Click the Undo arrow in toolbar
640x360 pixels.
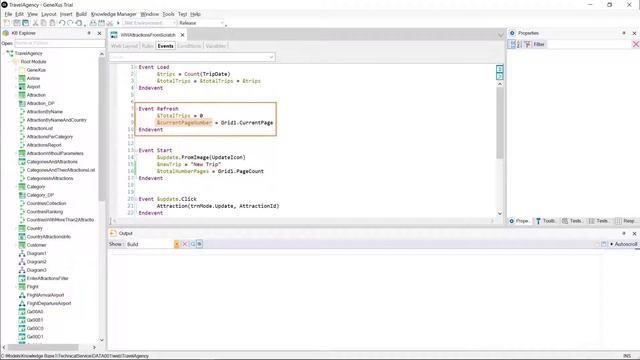point(62,23)
